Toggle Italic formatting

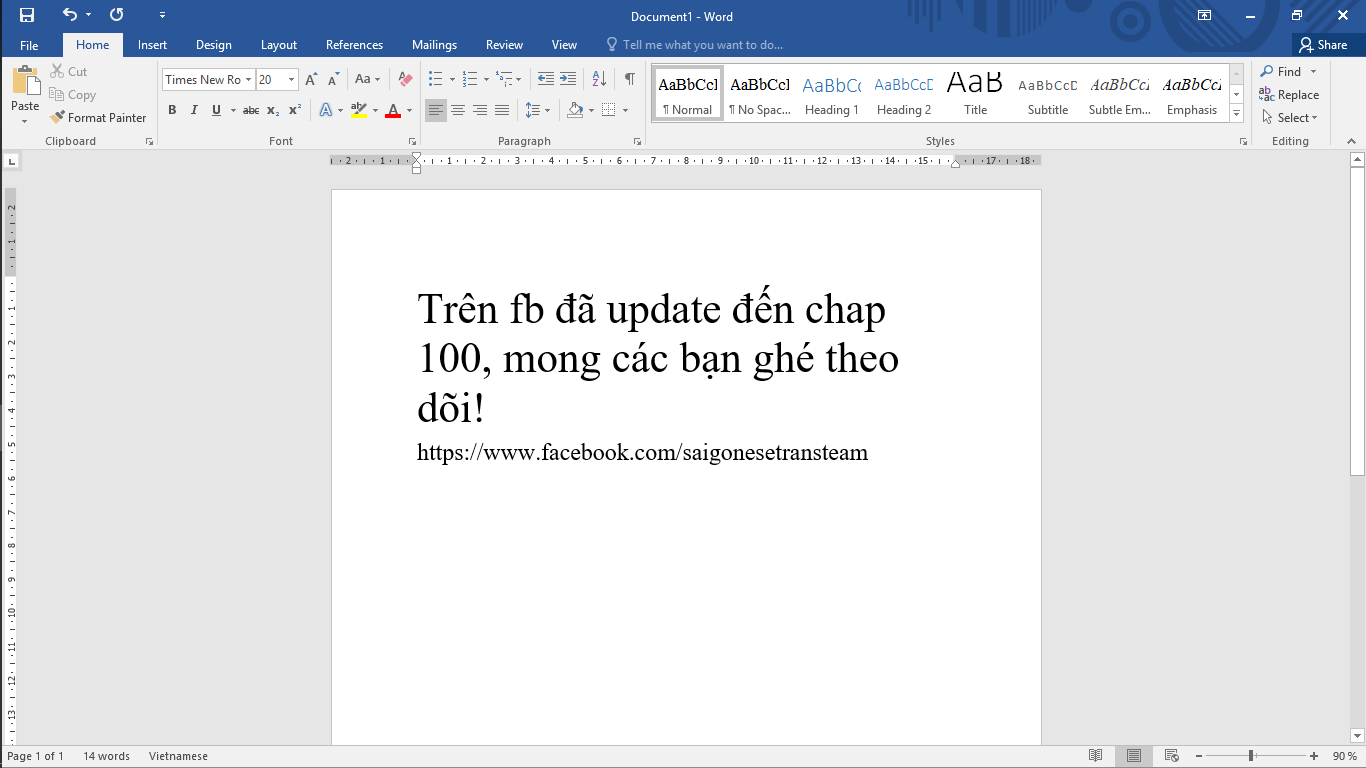(x=194, y=110)
